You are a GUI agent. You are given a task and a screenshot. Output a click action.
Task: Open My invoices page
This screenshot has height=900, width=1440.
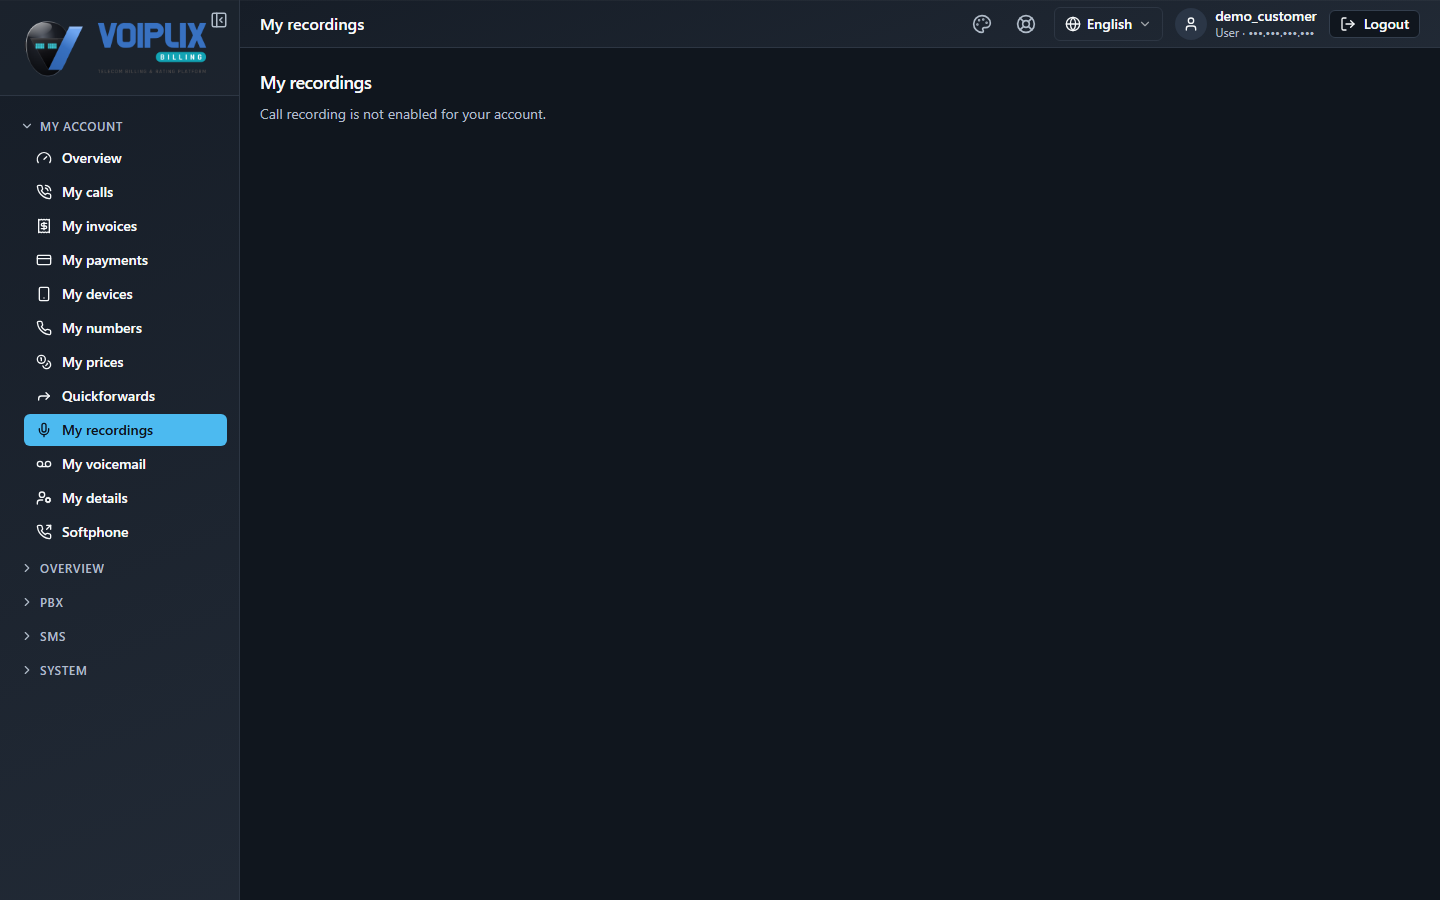[125, 226]
